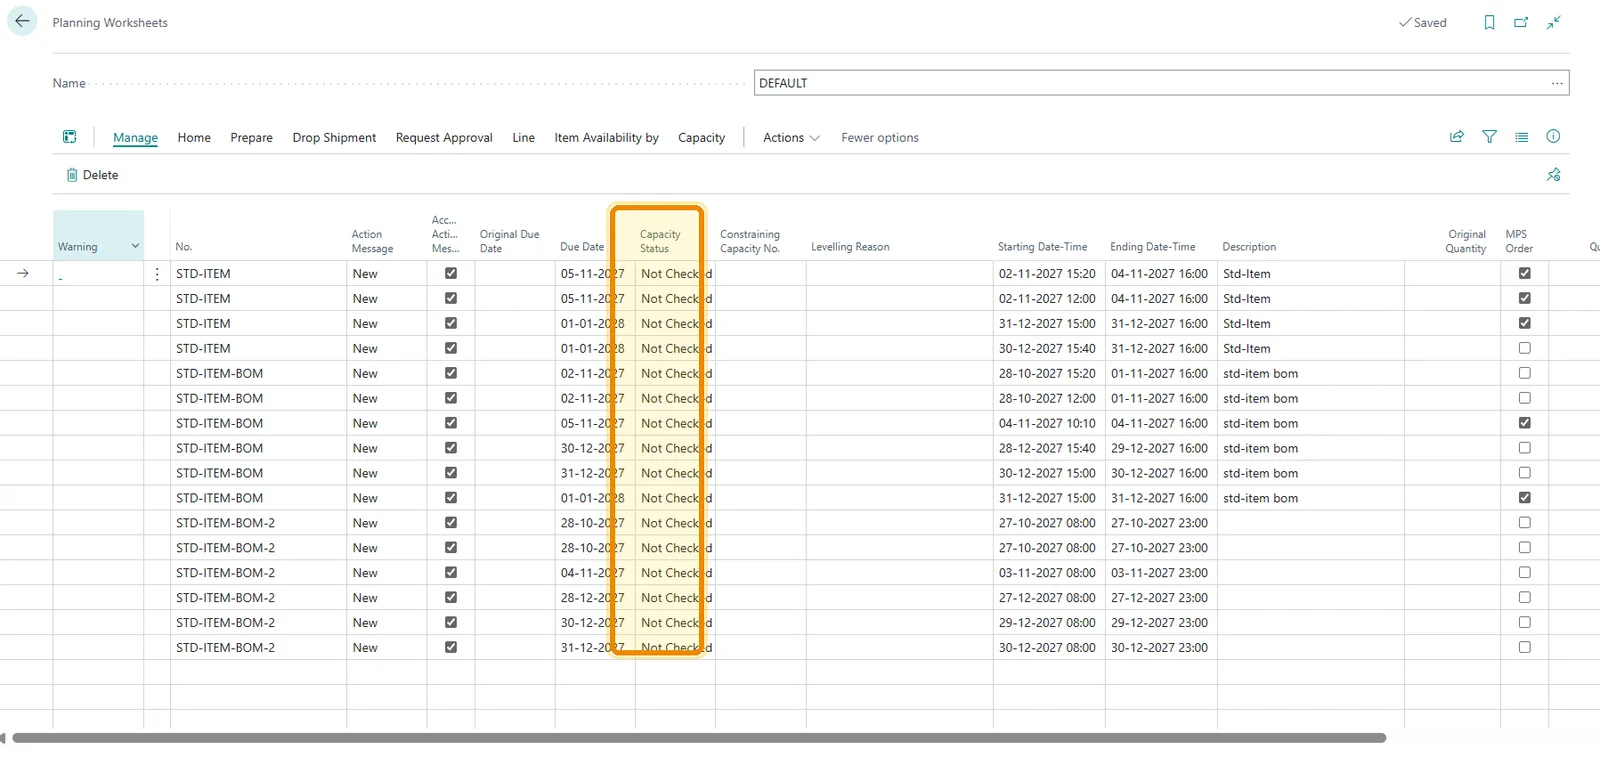Go back using the left arrow icon
This screenshot has height=759, width=1600.
pyautogui.click(x=22, y=21)
